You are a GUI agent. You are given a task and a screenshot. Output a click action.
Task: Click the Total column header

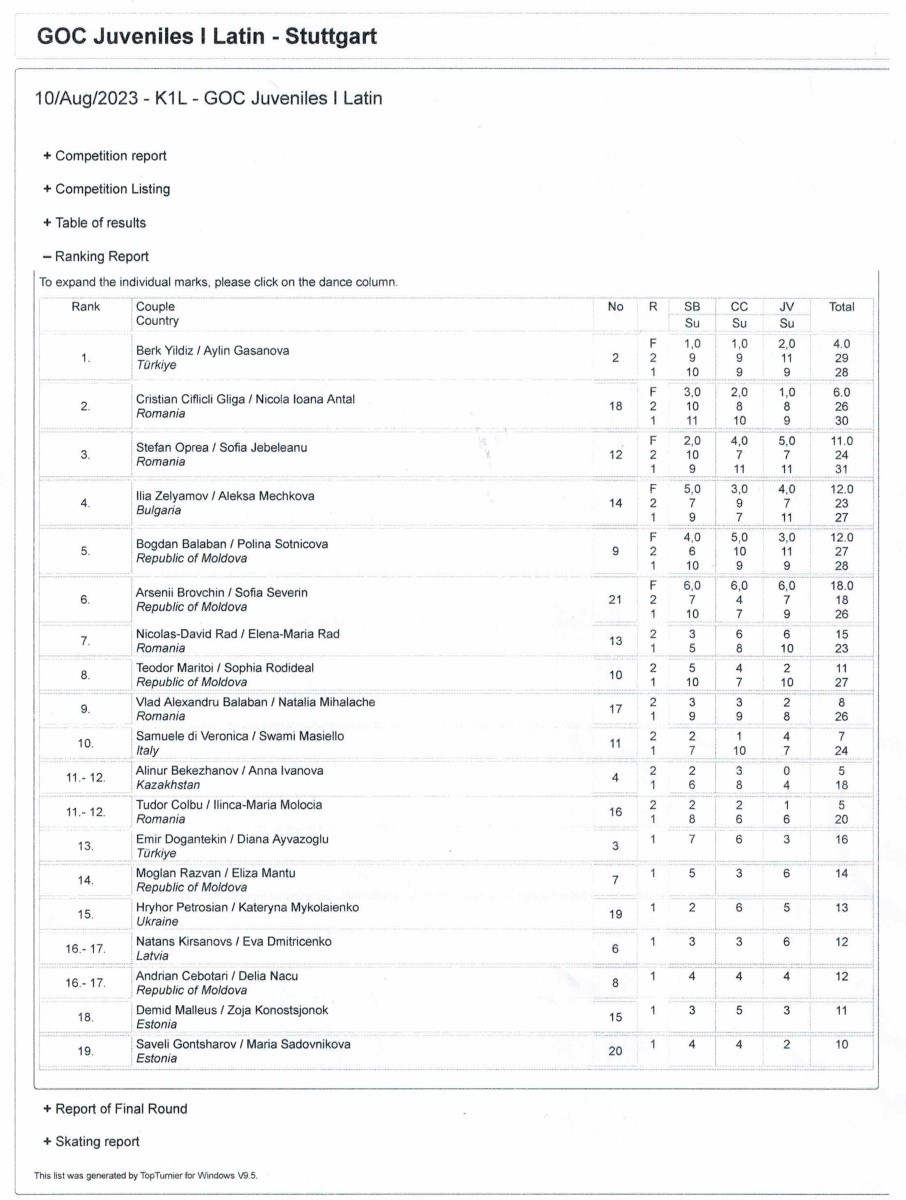842,307
